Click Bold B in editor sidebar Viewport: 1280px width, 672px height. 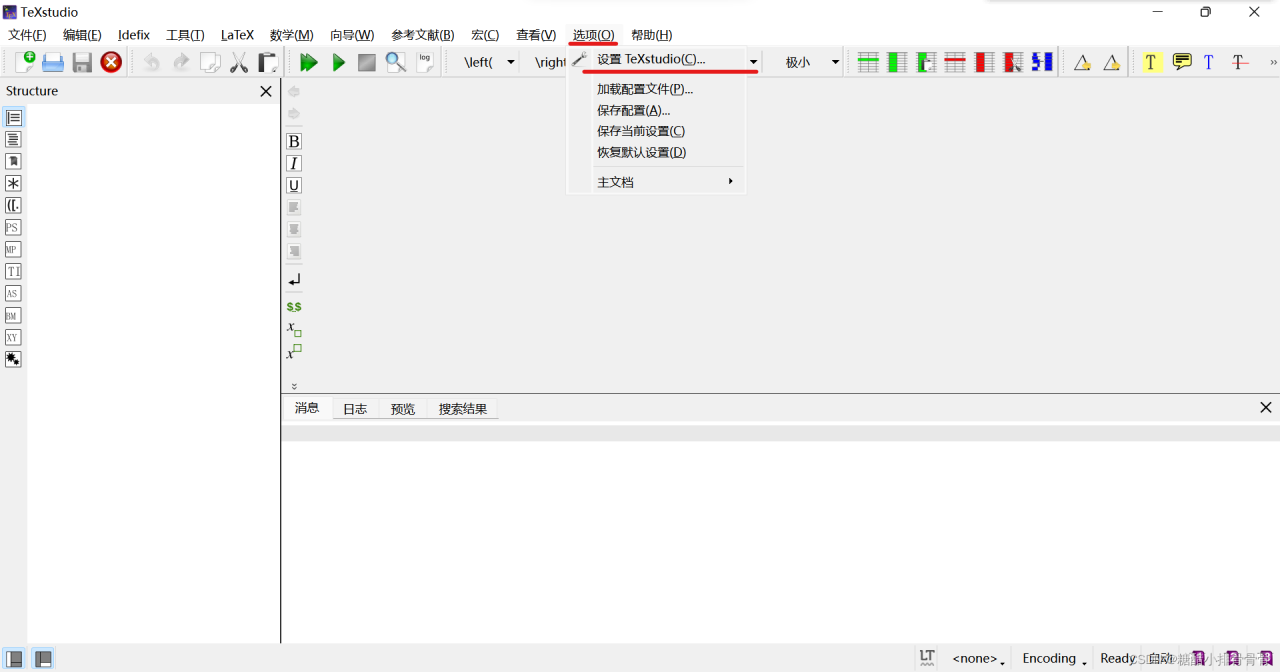(x=294, y=141)
